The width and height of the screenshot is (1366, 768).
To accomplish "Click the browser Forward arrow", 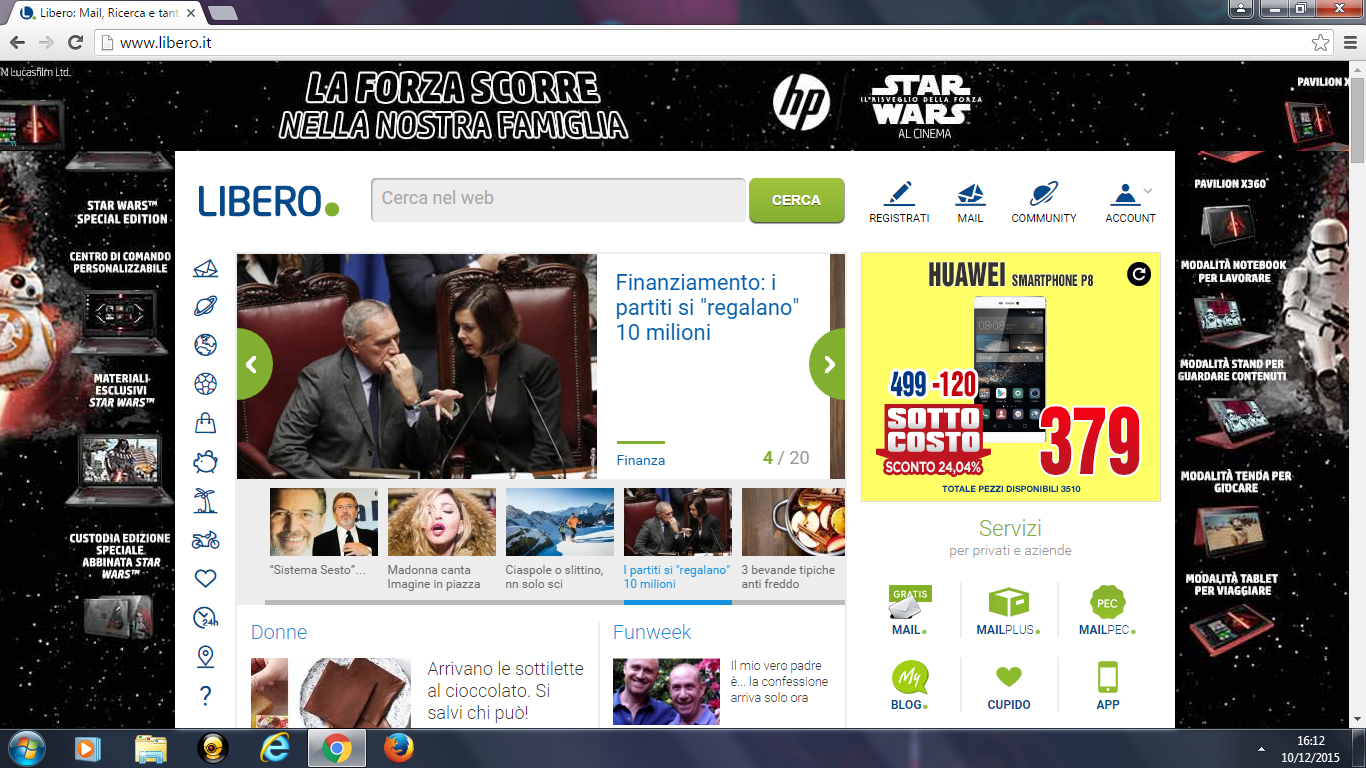I will (x=46, y=43).
